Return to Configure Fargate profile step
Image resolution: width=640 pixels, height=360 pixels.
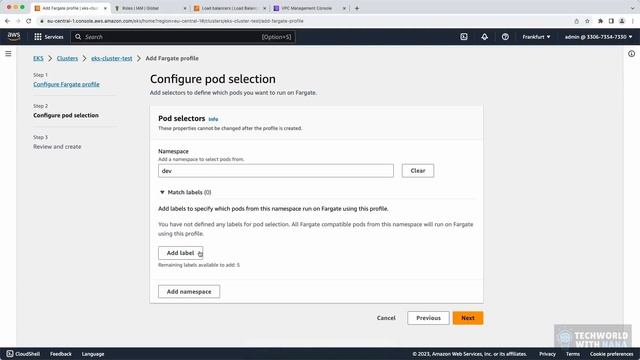66,84
